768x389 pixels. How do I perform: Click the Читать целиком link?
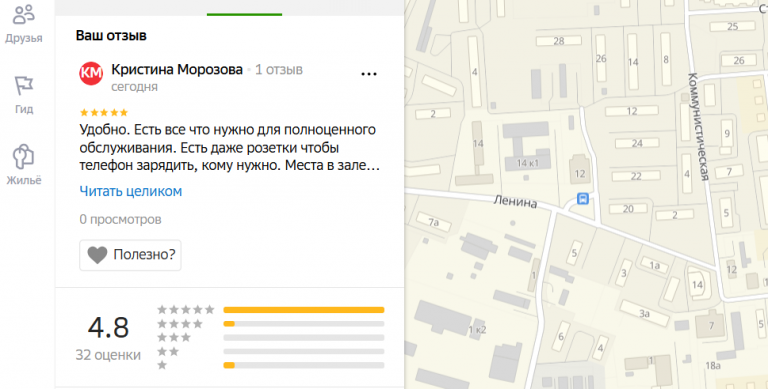coord(131,191)
